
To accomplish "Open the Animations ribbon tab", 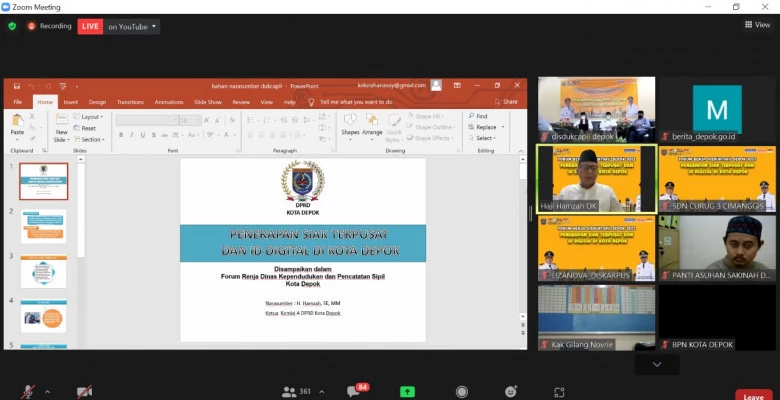I will 169,101.
